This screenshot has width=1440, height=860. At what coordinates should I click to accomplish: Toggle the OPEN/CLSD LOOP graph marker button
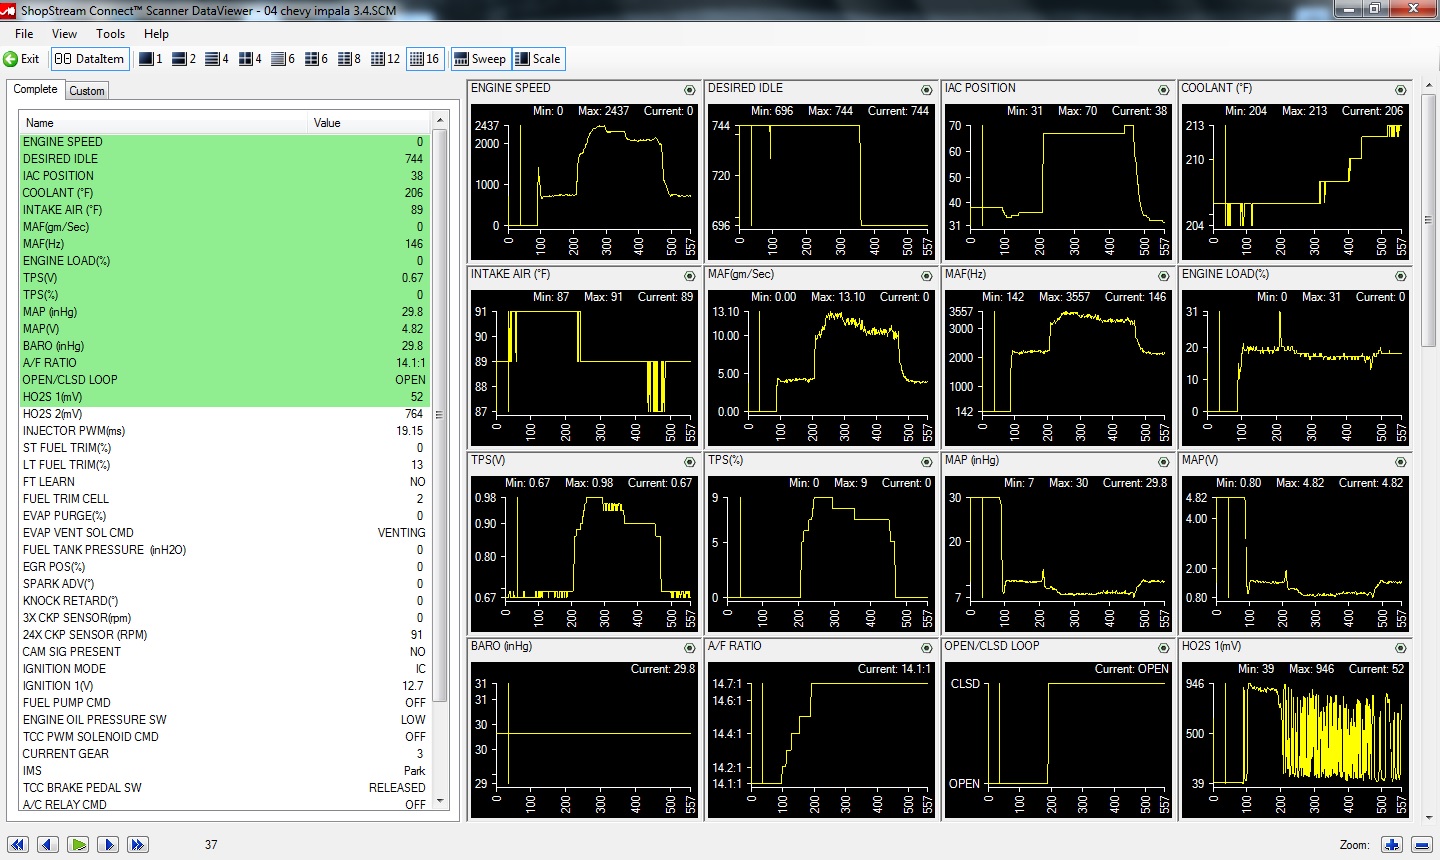tap(1163, 648)
